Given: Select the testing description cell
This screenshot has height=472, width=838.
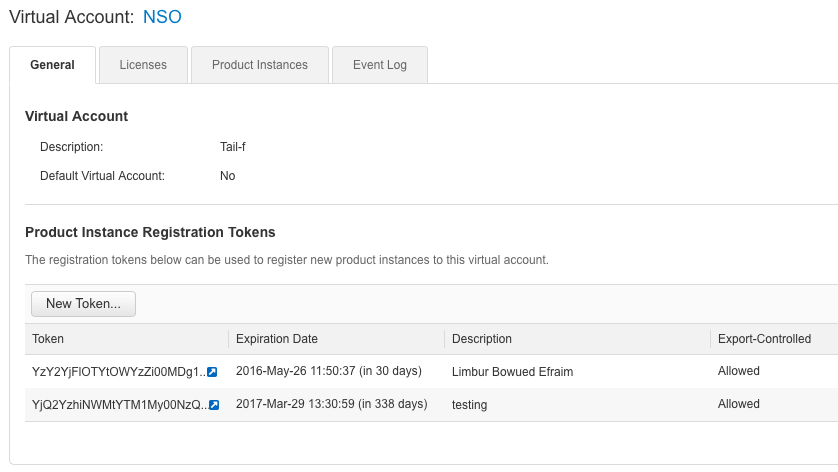Looking at the screenshot, I should (x=470, y=404).
